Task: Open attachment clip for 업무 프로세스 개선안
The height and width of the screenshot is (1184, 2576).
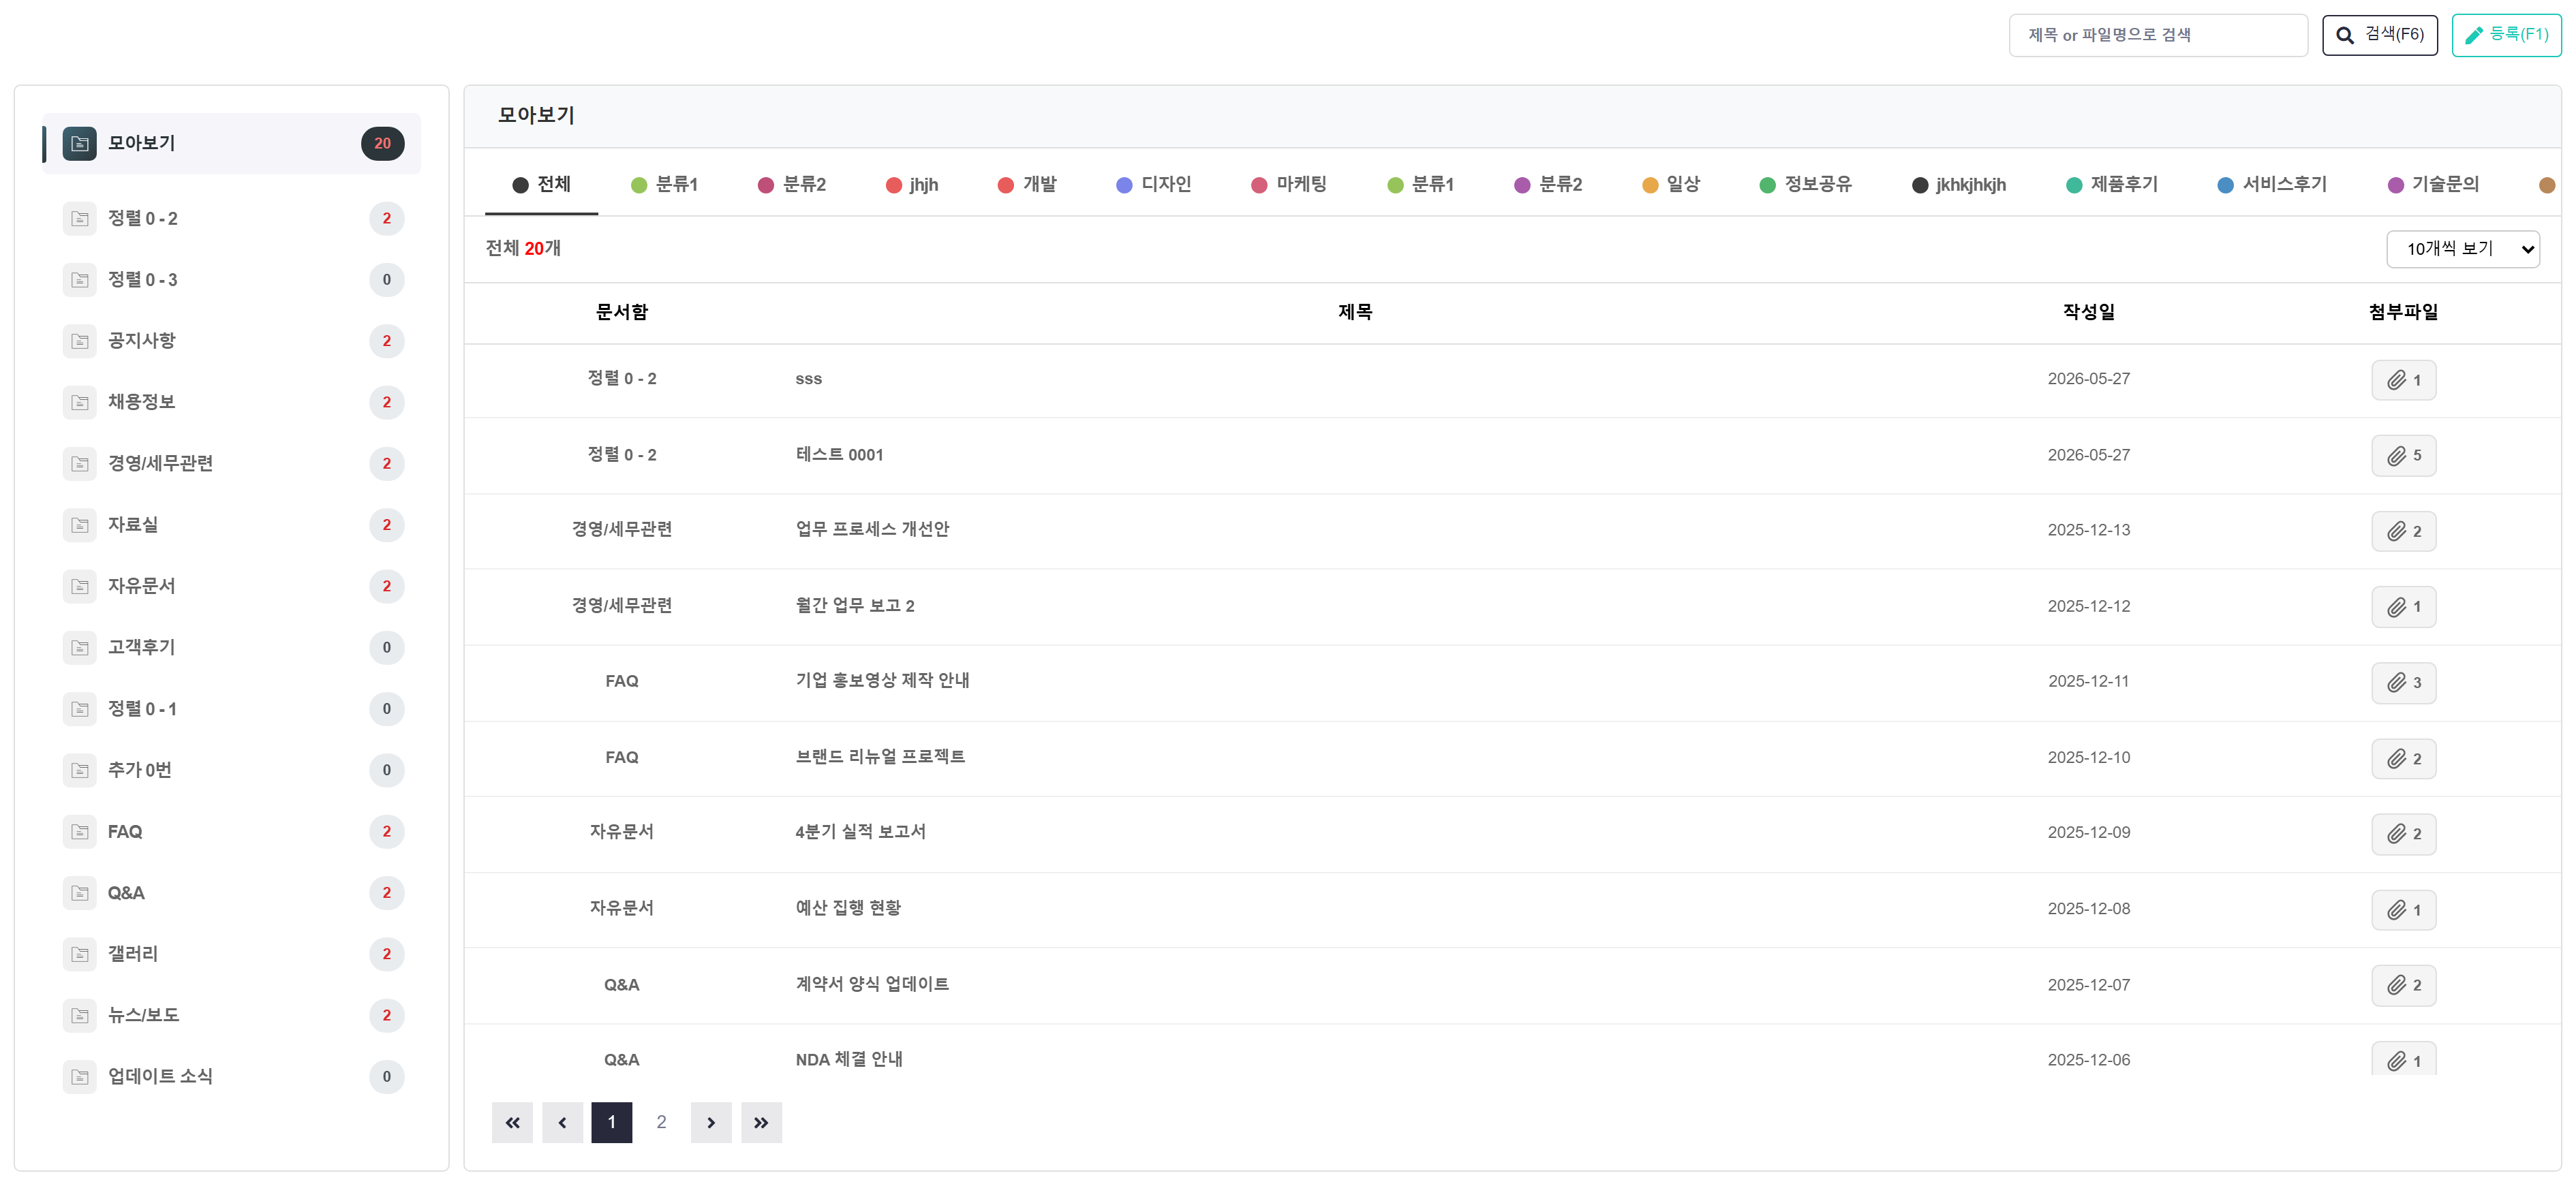Action: (x=2403, y=531)
